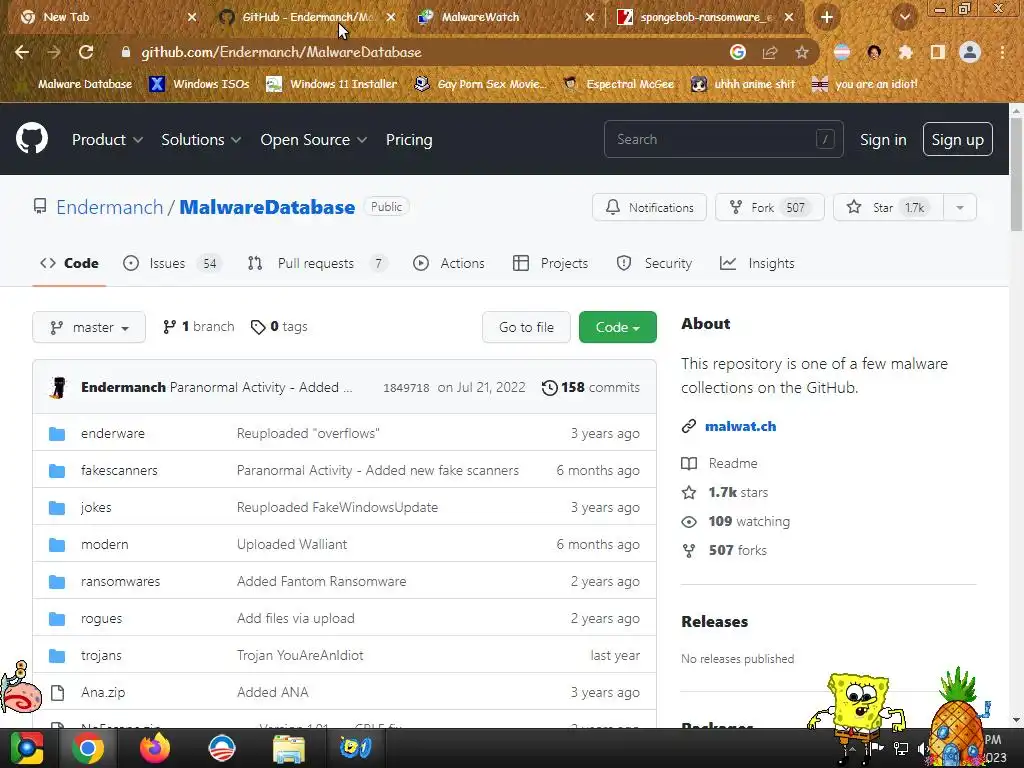Viewport: 1024px width, 768px height.
Task: Open File Explorer from the taskbar
Action: click(x=289, y=748)
